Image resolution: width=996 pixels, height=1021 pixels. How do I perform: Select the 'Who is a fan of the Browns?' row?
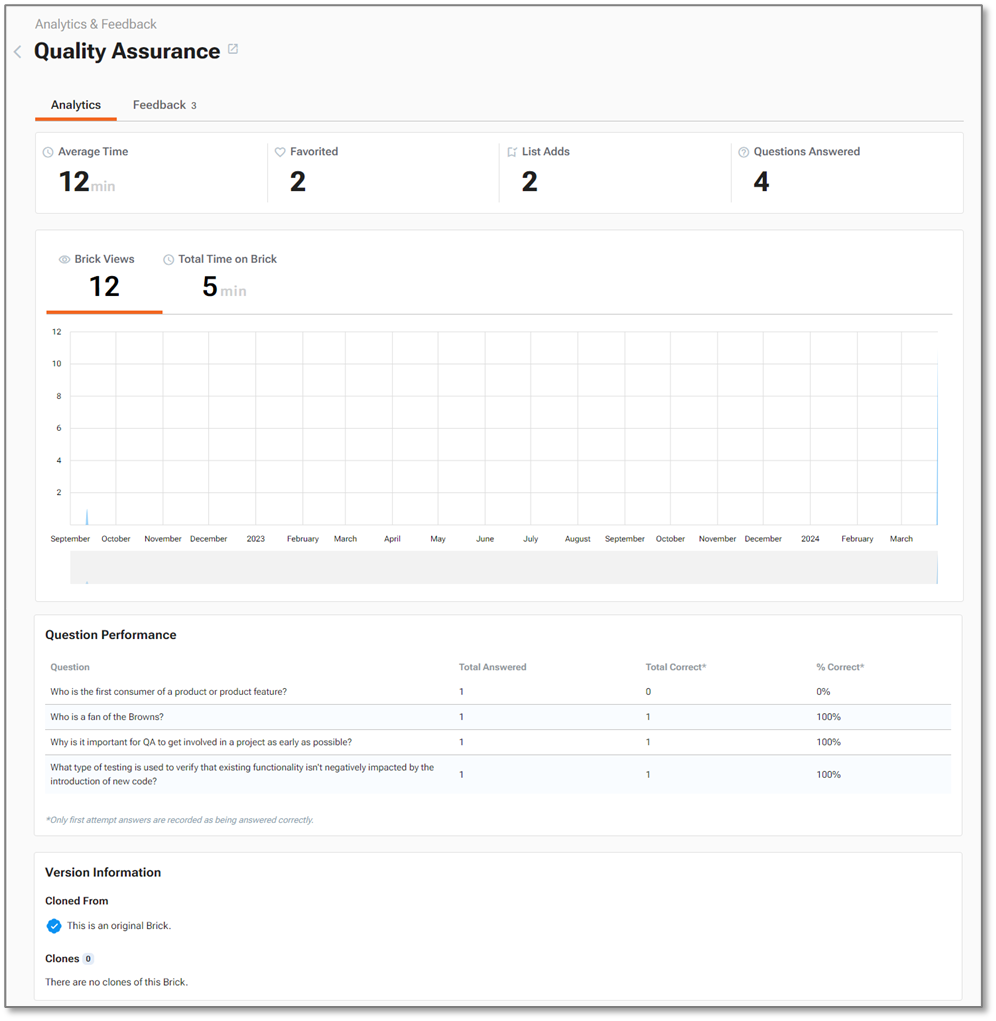107,717
